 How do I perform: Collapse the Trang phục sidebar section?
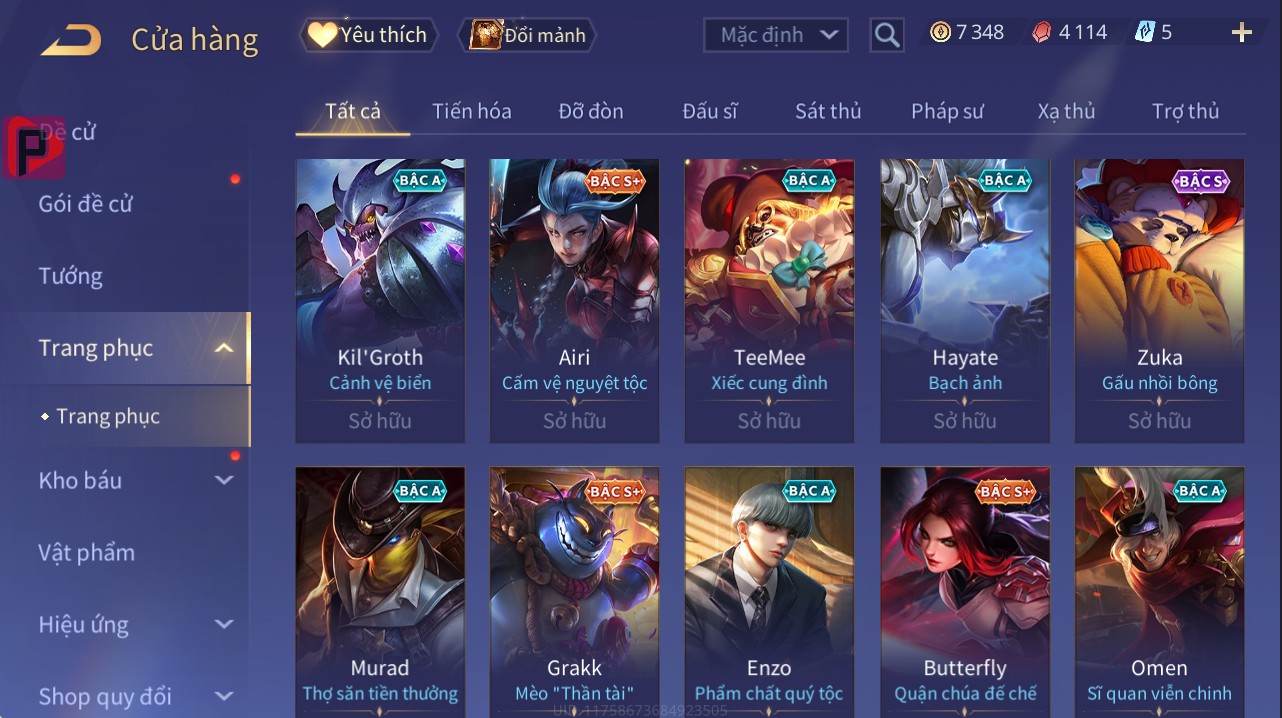224,348
